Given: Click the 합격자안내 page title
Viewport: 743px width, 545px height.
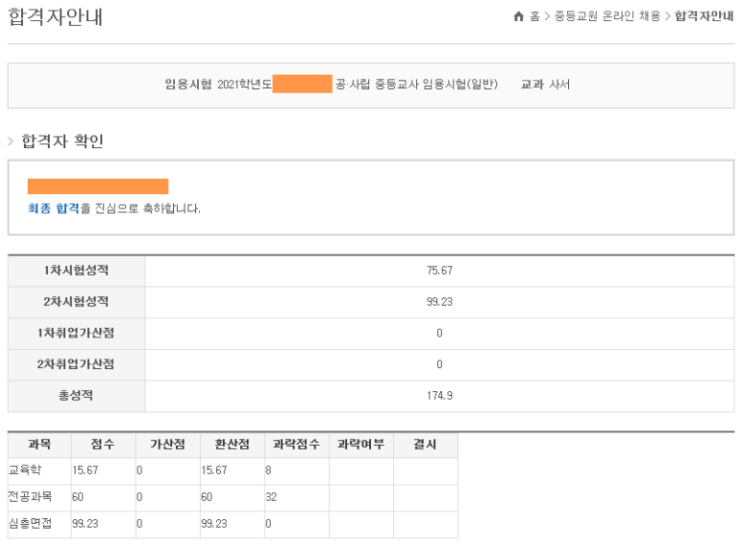Looking at the screenshot, I should point(55,17).
